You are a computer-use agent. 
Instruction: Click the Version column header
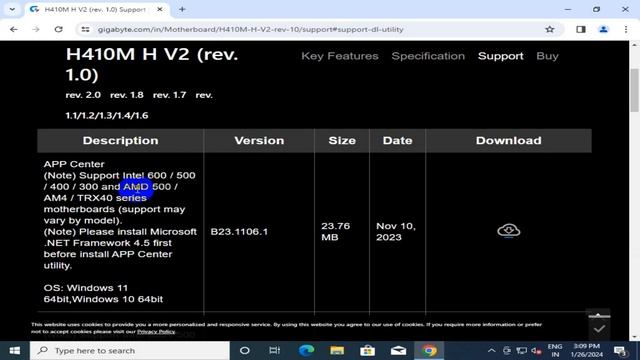coord(259,140)
